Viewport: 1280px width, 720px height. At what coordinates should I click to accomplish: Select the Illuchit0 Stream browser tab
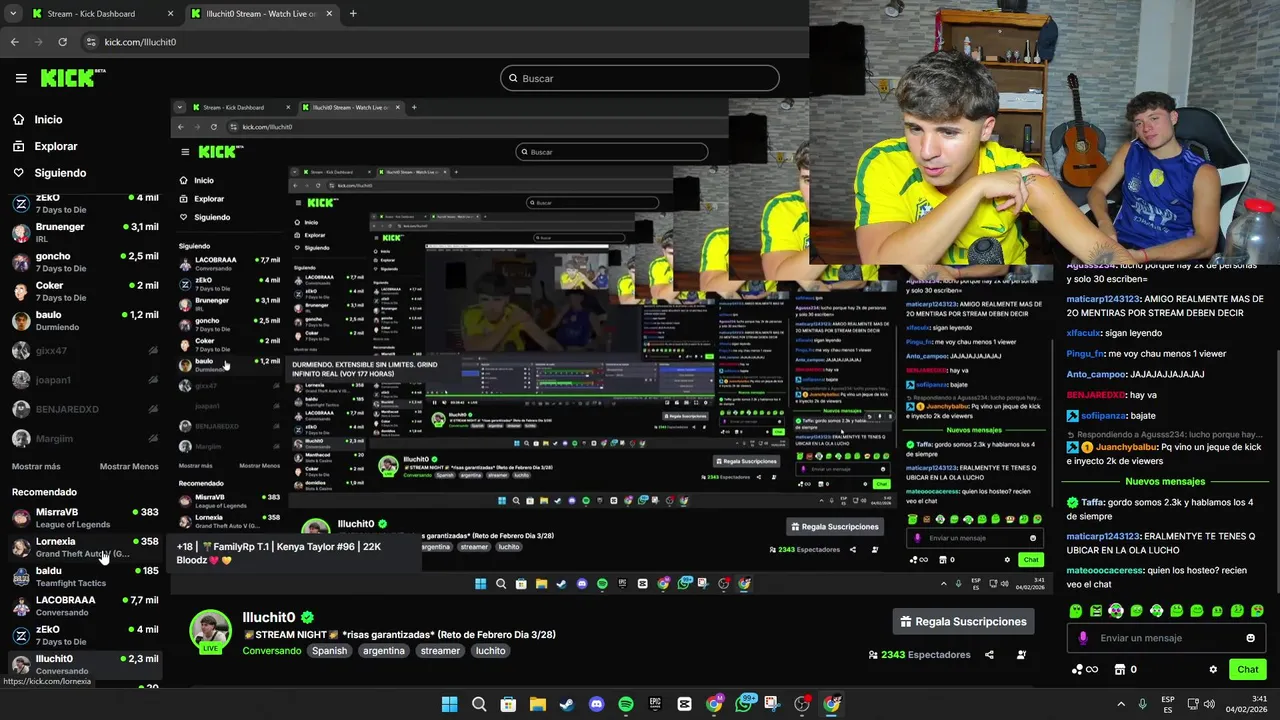pos(260,14)
